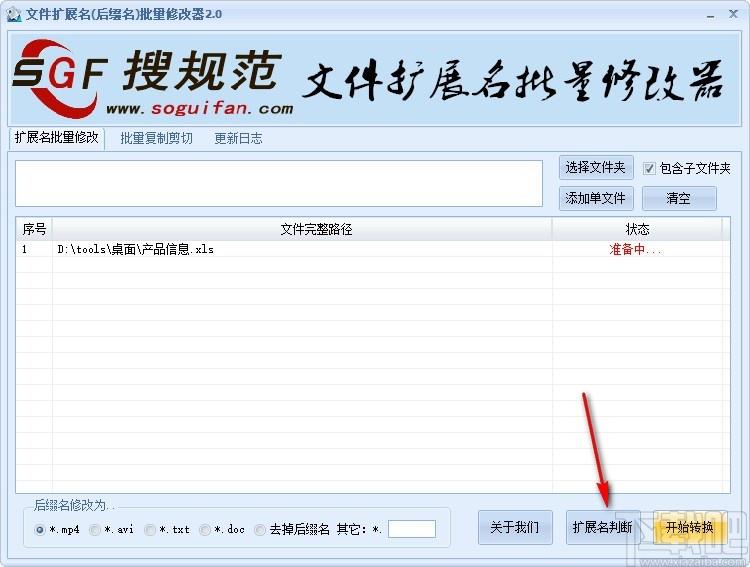Click the 其它 custom extension field

pos(412,529)
